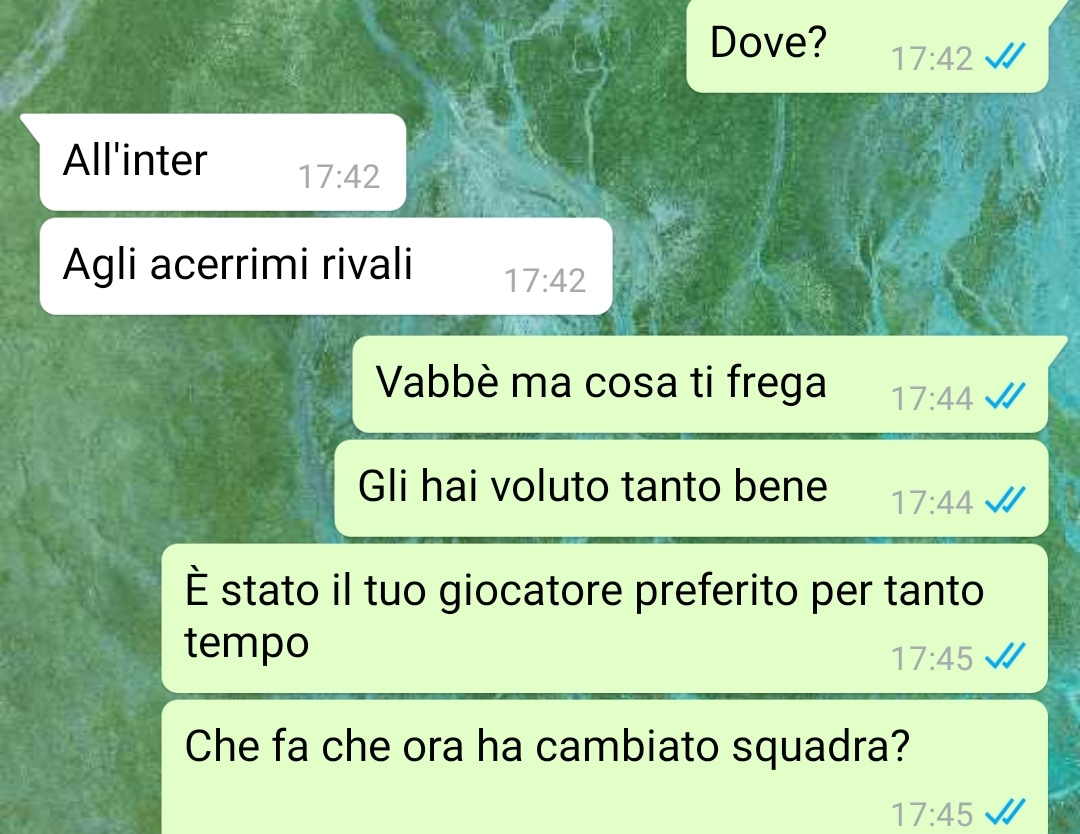The height and width of the screenshot is (834, 1080).
Task: Tap the blue read ticks on "Dove?"
Action: [1005, 56]
